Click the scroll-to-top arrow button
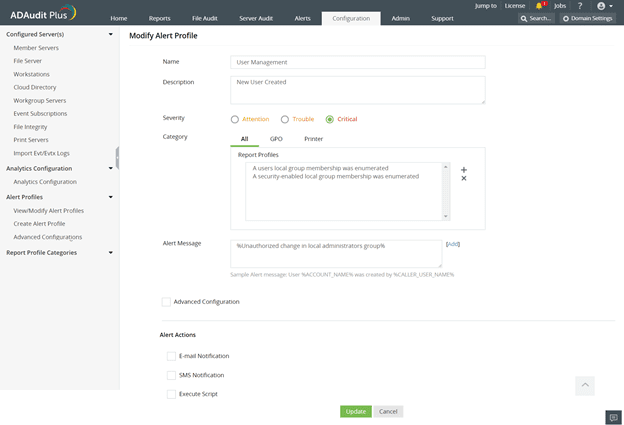 [586, 384]
